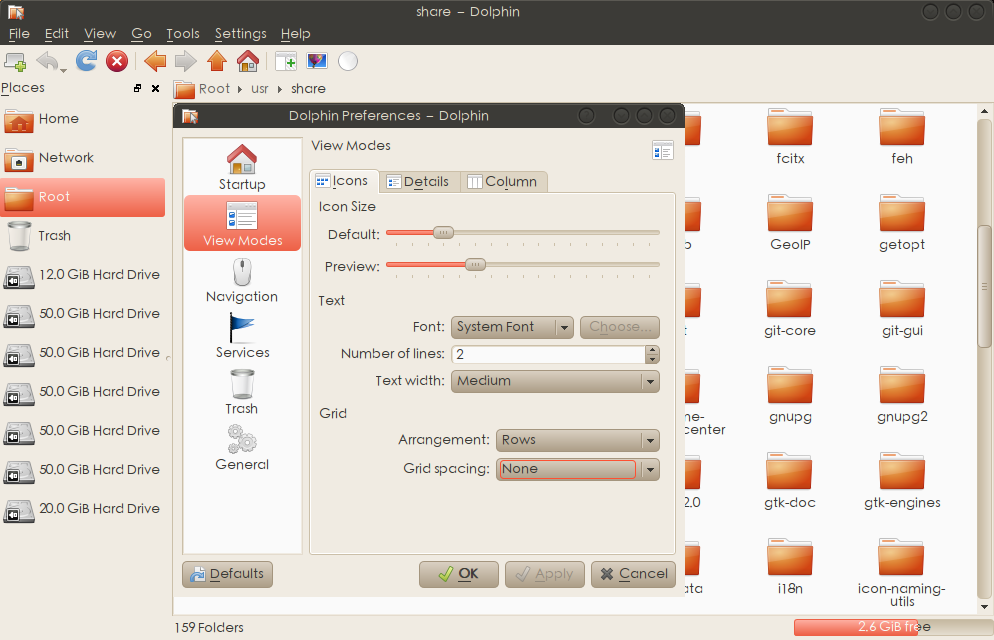The width and height of the screenshot is (994, 640).
Task: Click the new tab toolbar icon
Action: pyautogui.click(x=286, y=61)
